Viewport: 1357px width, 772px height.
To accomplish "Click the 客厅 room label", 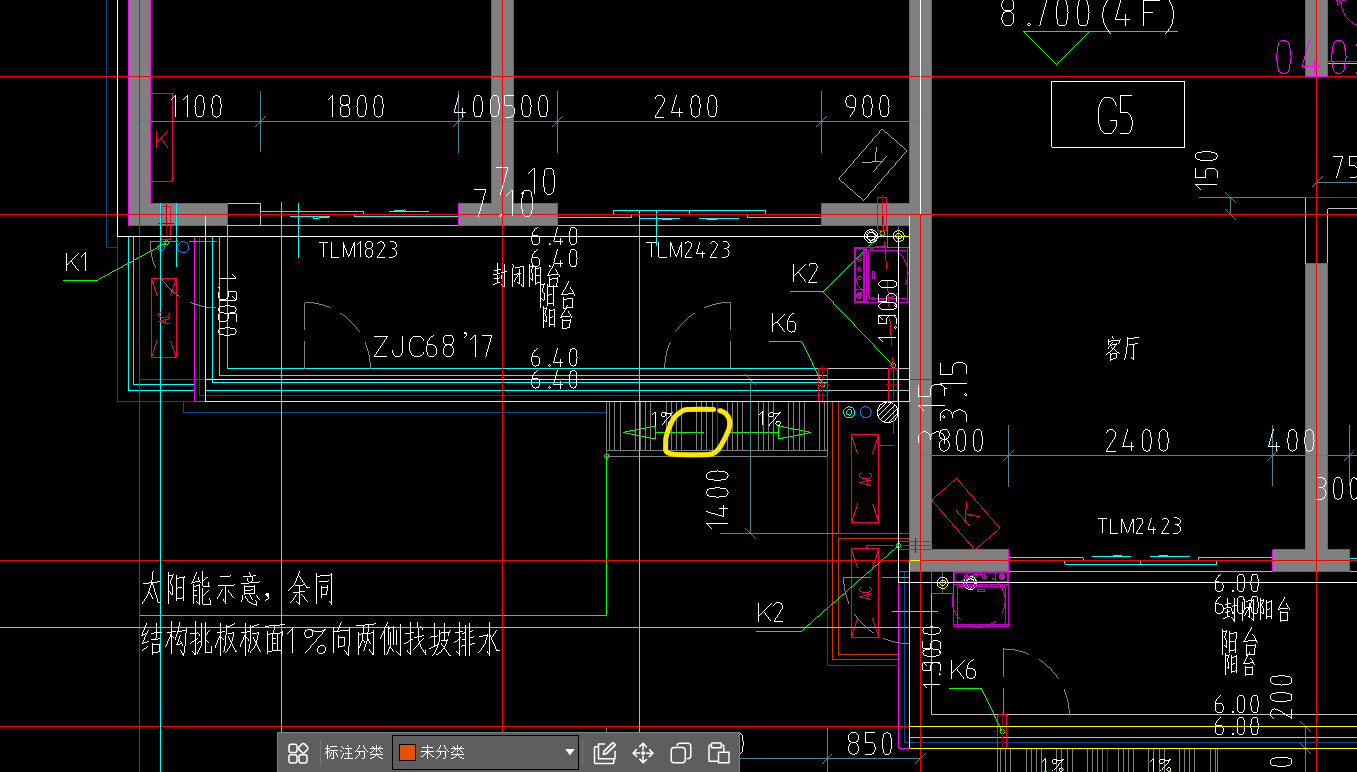I will [x=1122, y=349].
